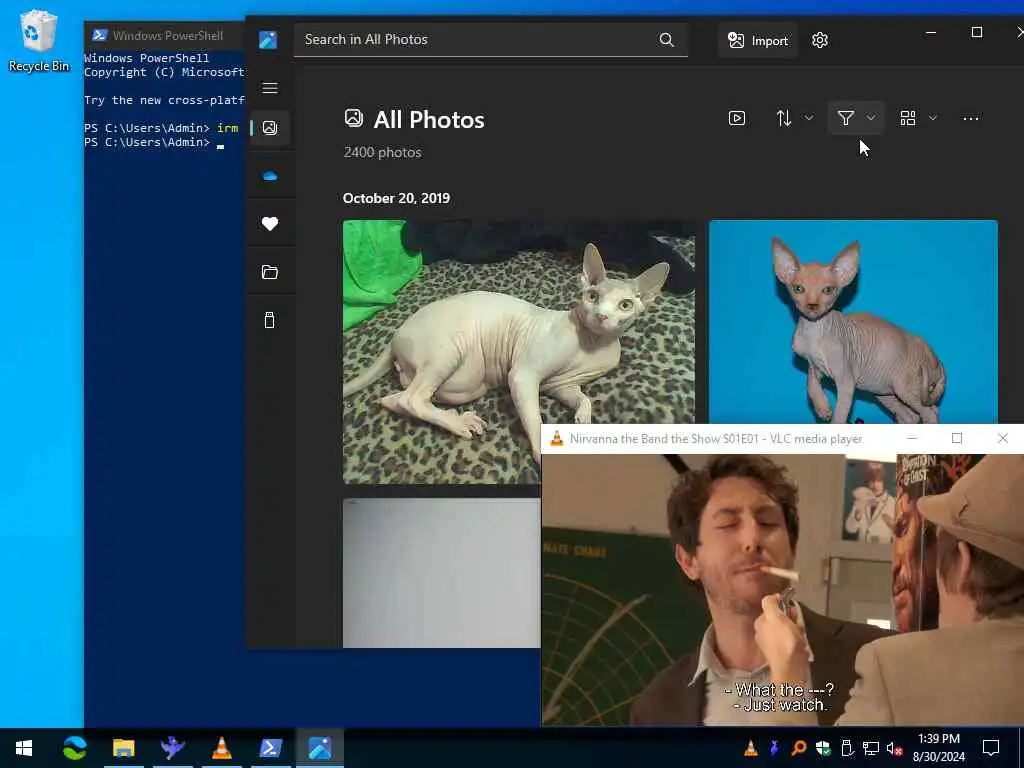Click the Windows PowerShell title bar
This screenshot has height=768, width=1024.
165,35
